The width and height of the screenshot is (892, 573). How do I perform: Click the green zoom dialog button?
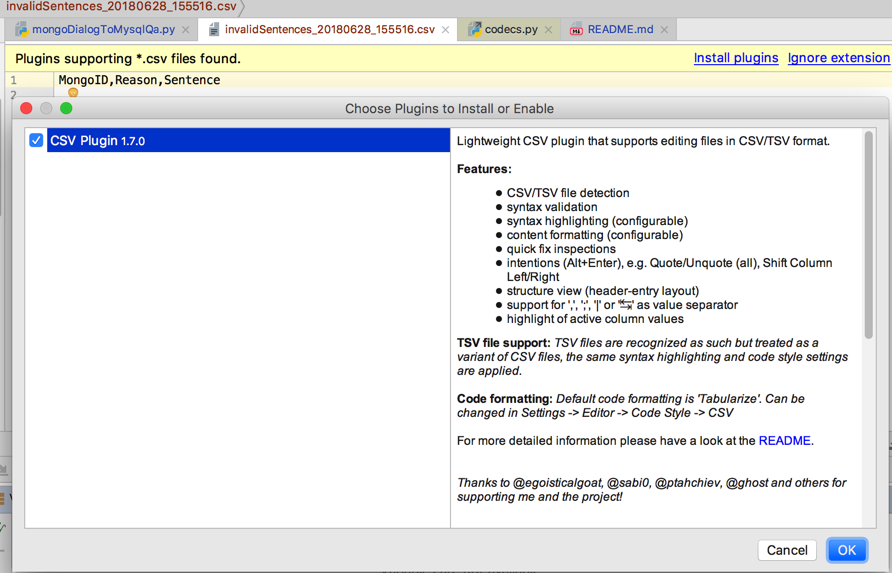66,108
